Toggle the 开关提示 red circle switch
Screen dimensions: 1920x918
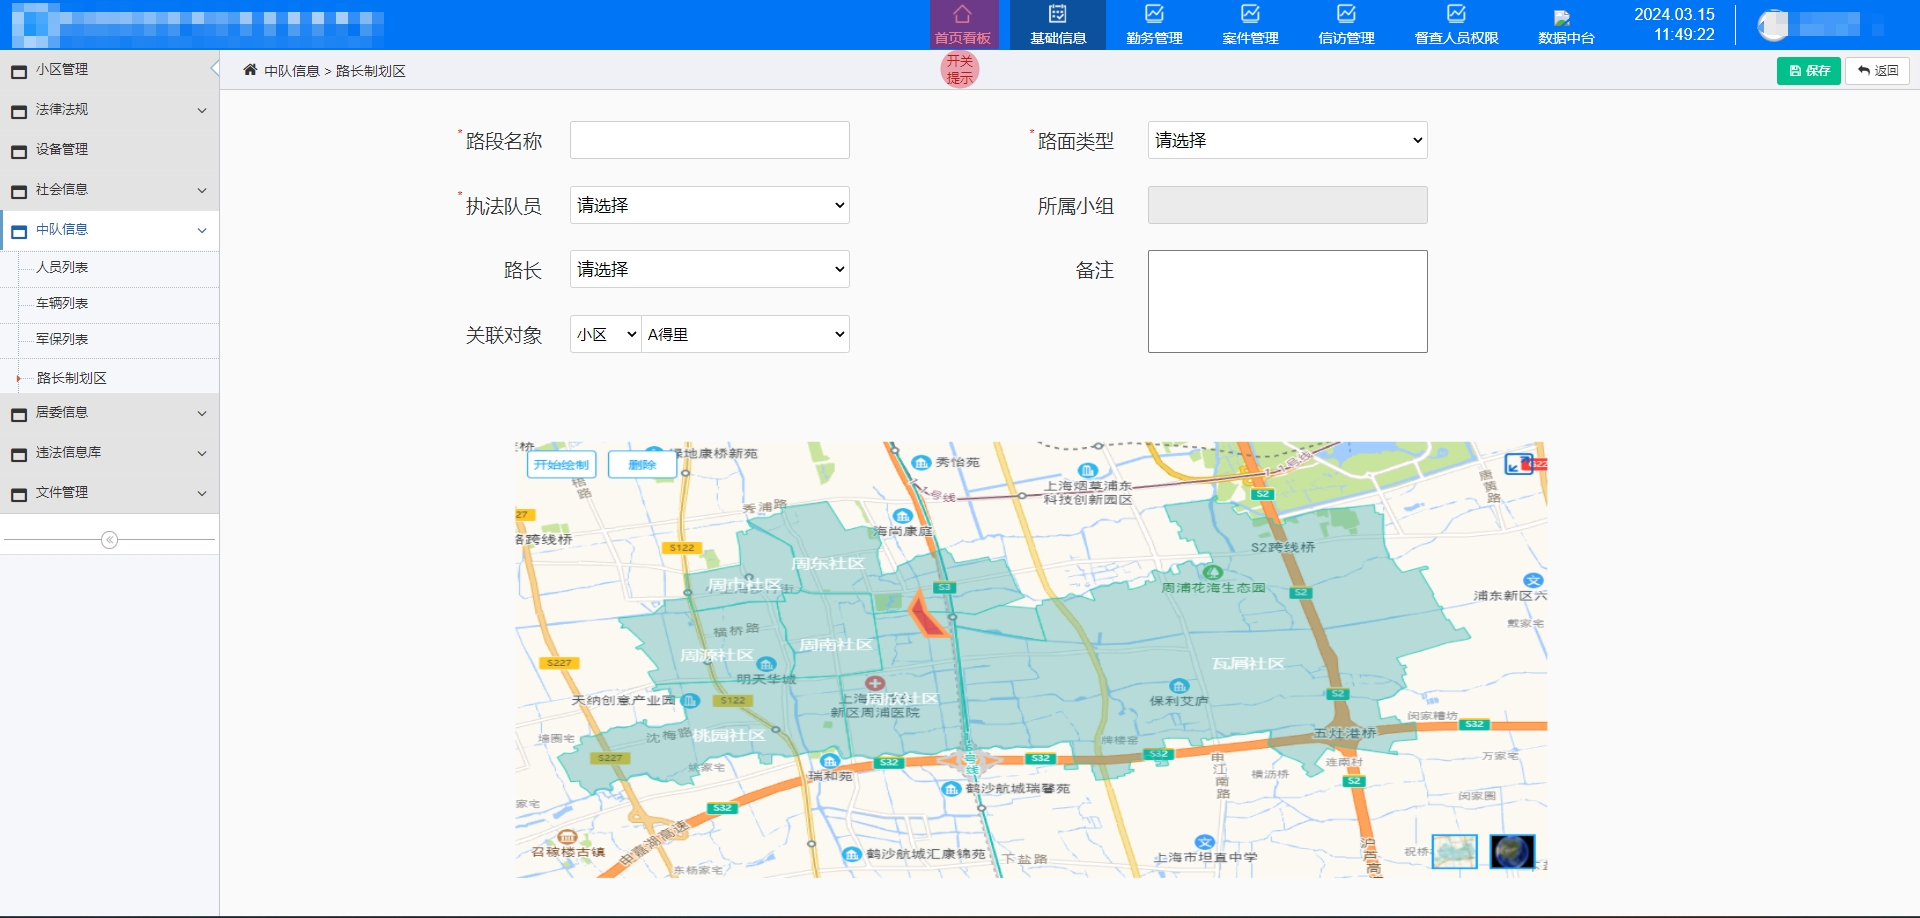tap(960, 69)
